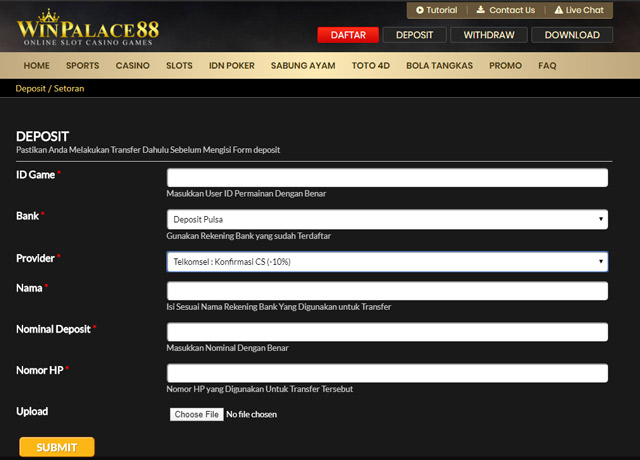Go to the HOME menu item
Image resolution: width=640 pixels, height=460 pixels.
tap(36, 66)
